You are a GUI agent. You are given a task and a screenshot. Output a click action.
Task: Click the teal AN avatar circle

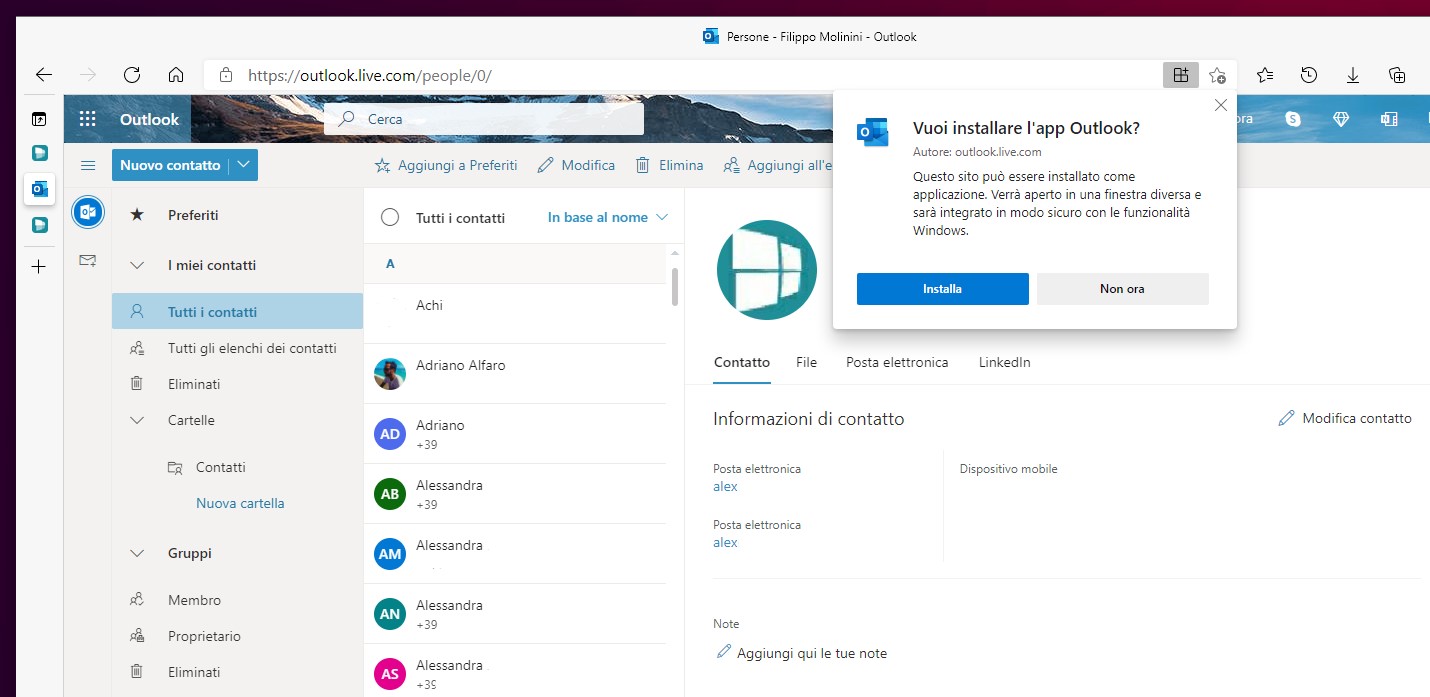click(x=390, y=614)
